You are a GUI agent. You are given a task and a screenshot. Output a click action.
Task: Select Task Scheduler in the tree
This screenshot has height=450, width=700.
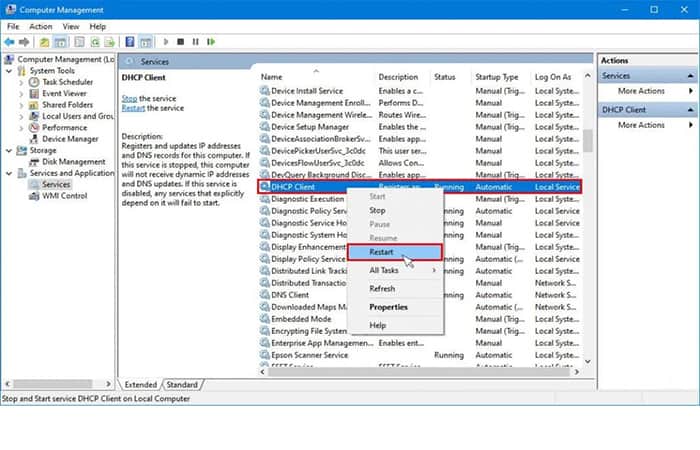click(x=67, y=82)
